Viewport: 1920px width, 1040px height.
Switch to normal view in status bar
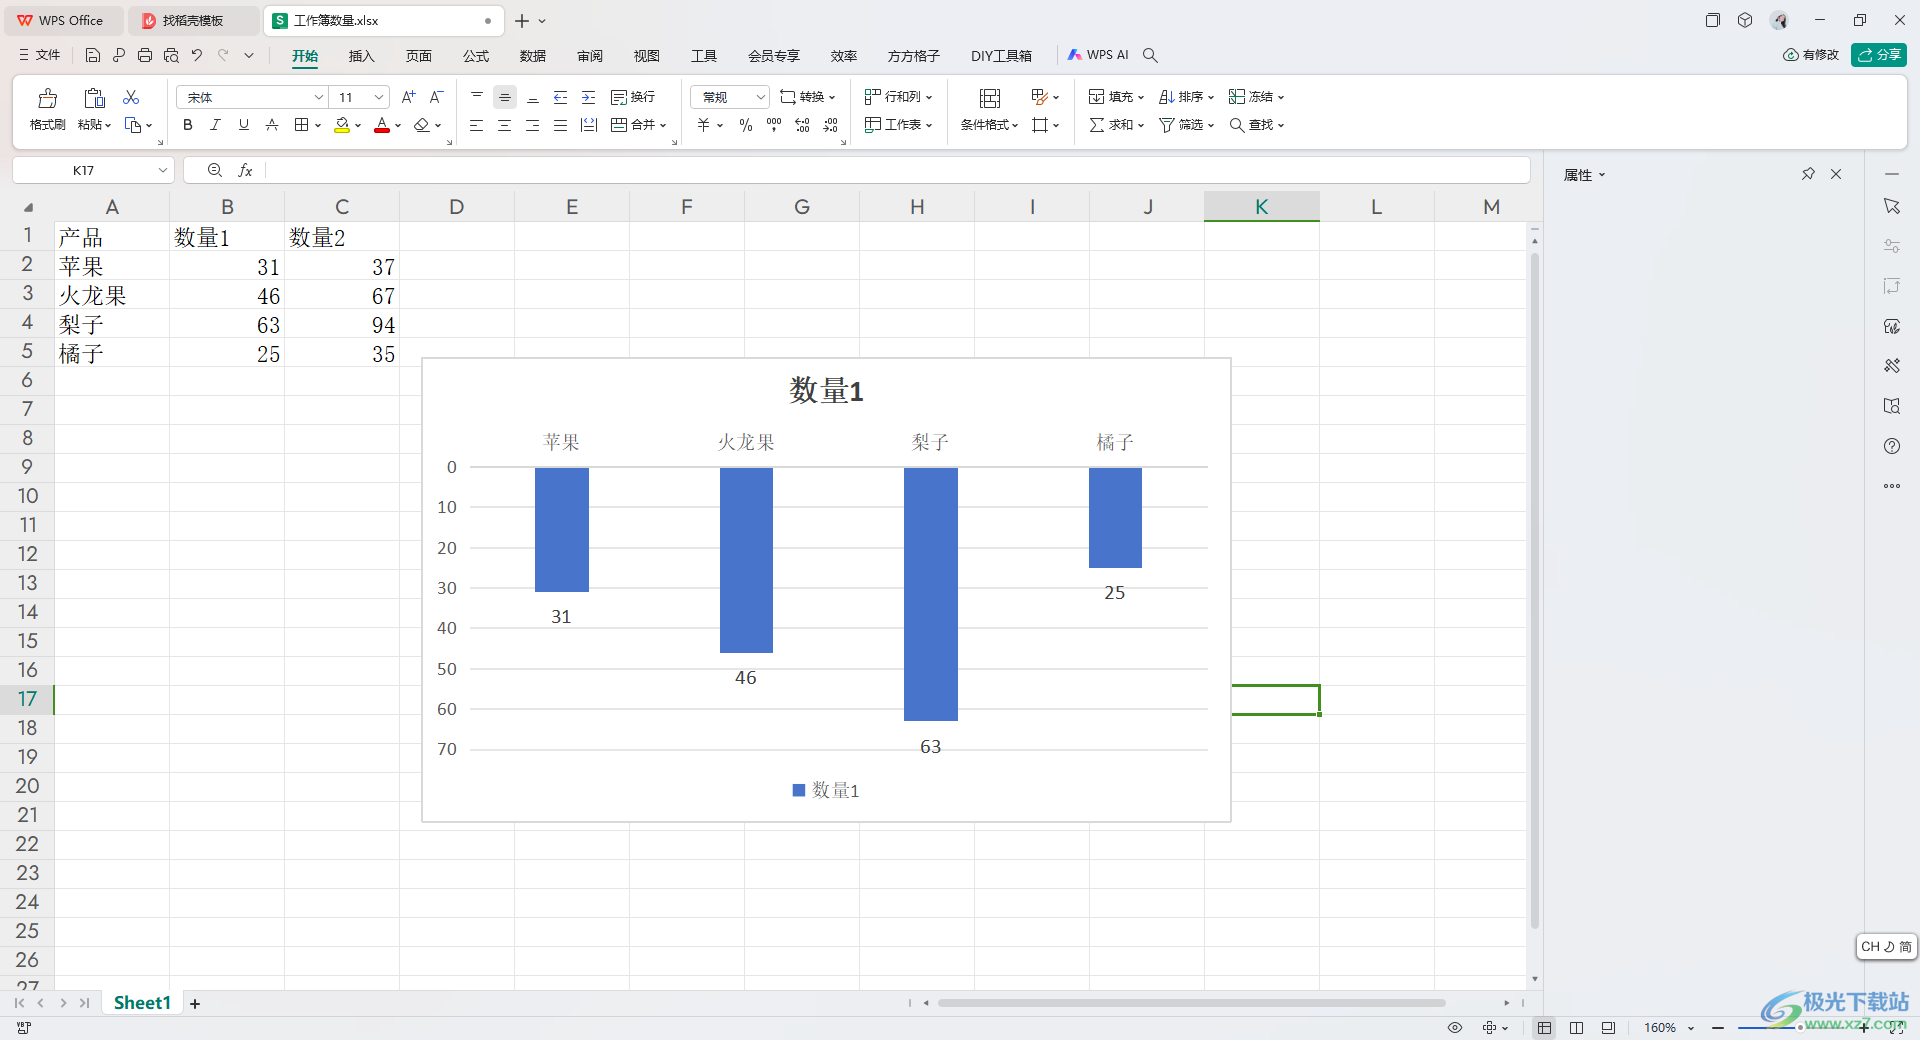point(1545,1028)
